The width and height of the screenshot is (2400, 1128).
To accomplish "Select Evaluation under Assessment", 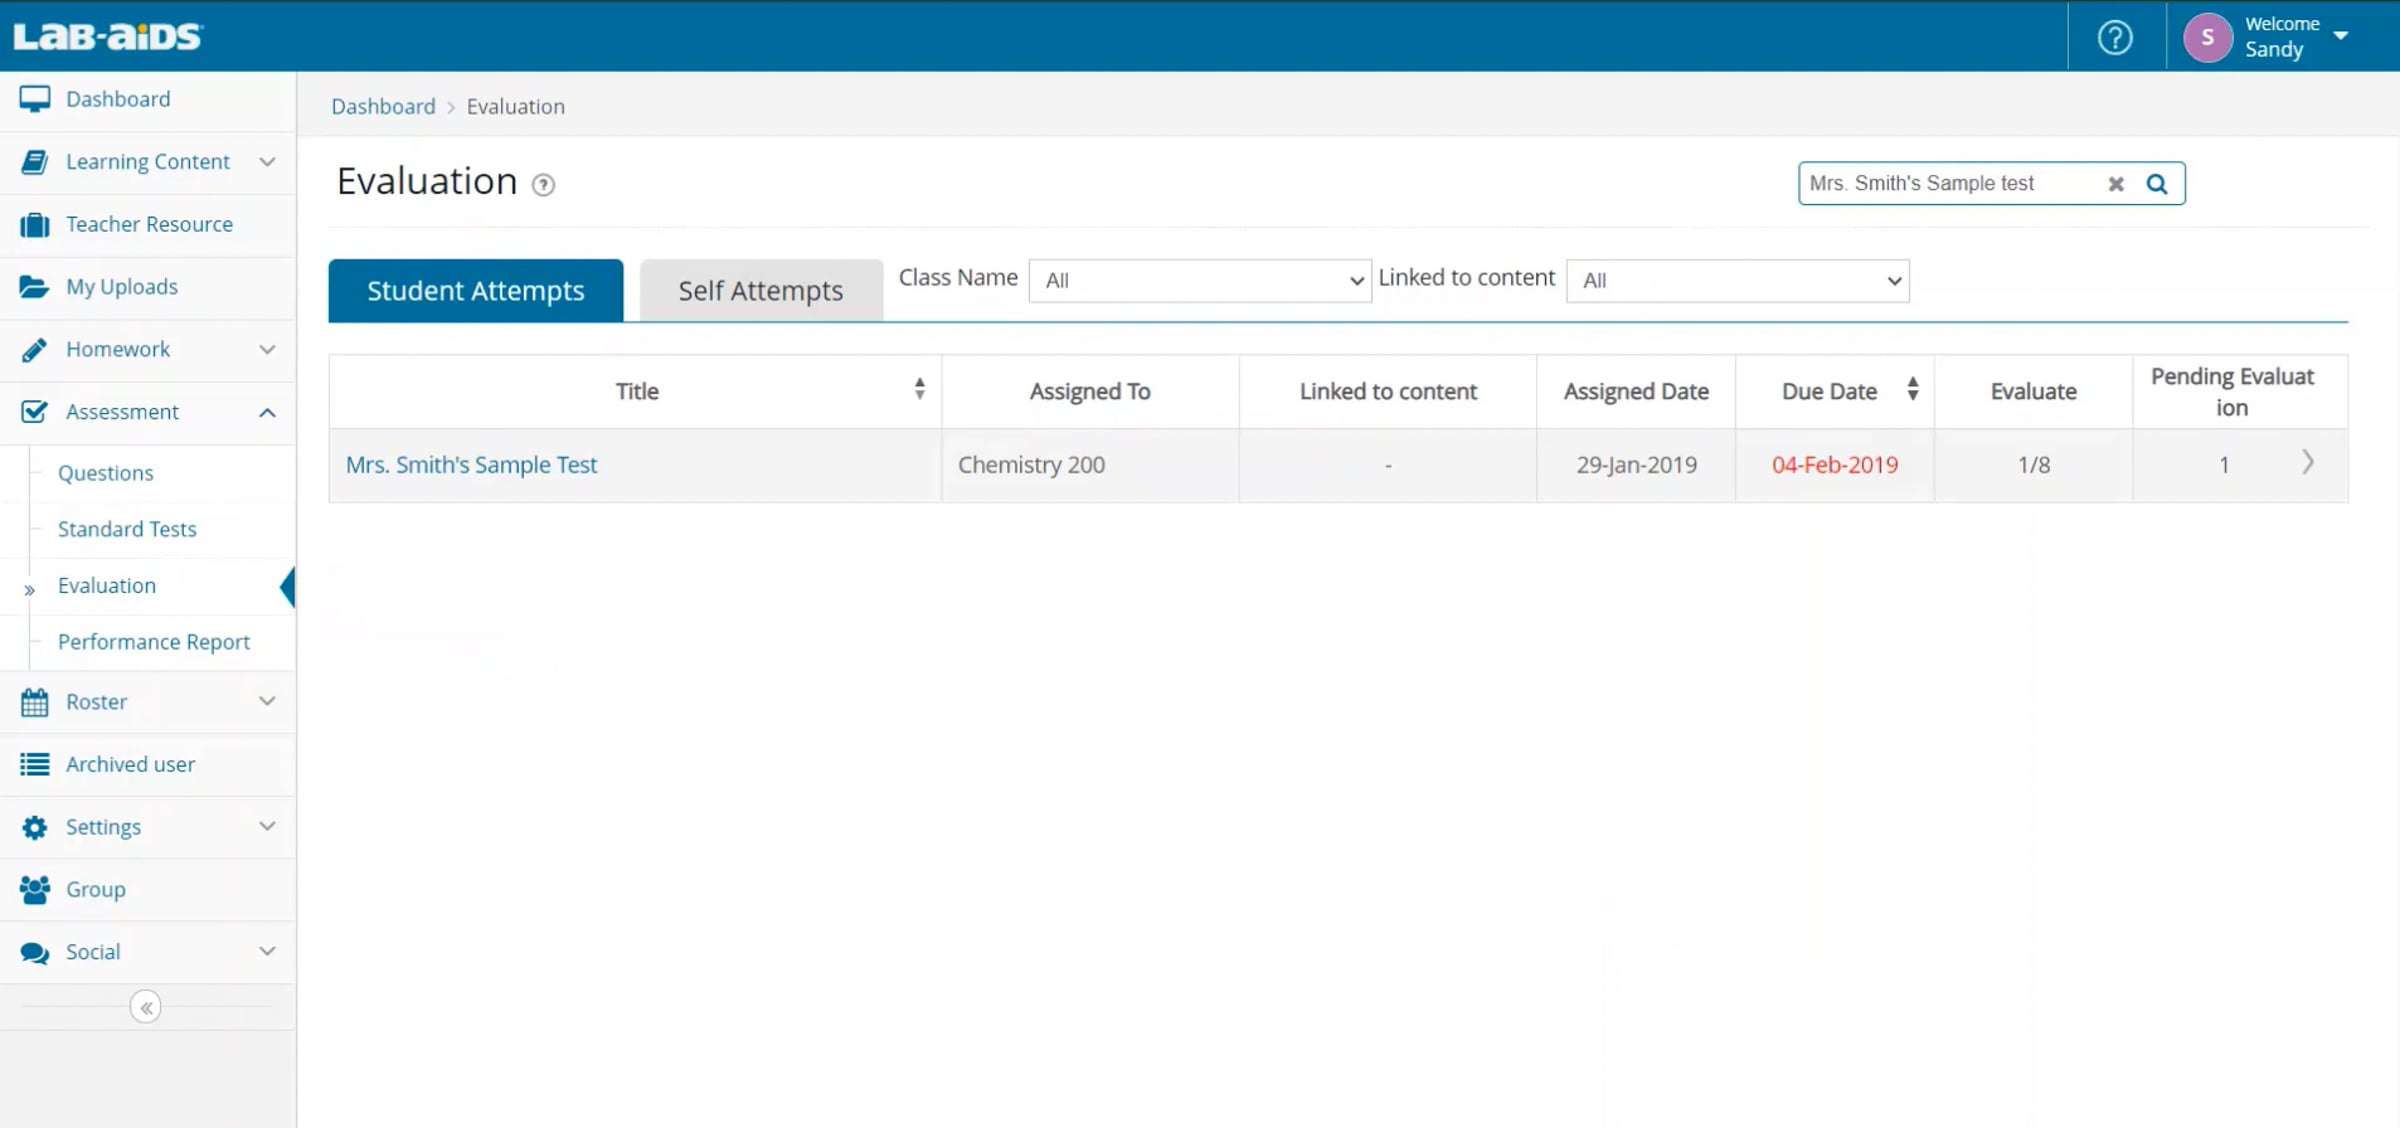I will [107, 585].
